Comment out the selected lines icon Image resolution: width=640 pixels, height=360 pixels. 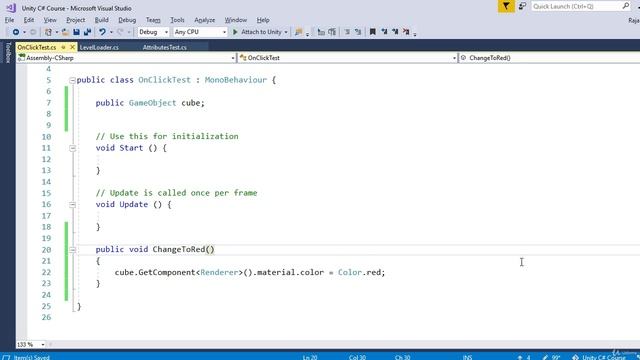pyautogui.click(x=347, y=32)
